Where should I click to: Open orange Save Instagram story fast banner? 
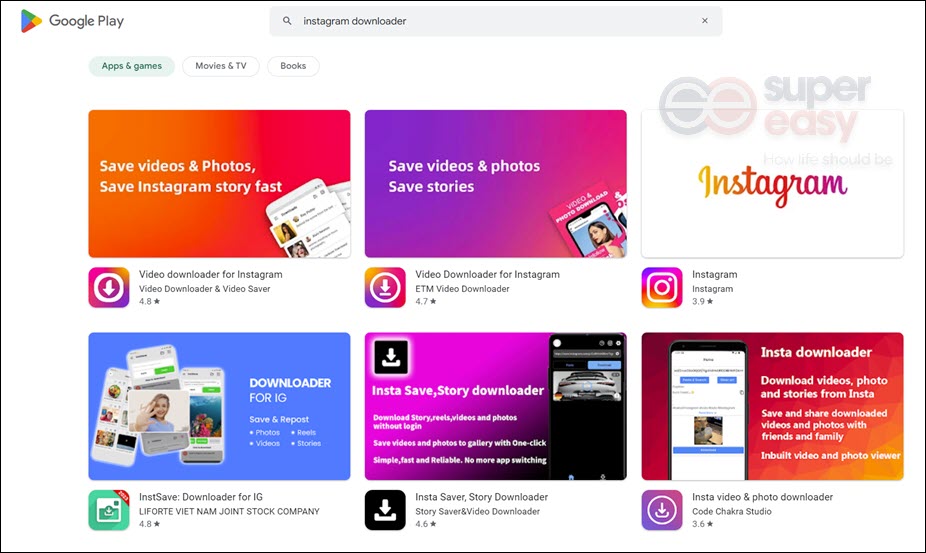click(219, 184)
